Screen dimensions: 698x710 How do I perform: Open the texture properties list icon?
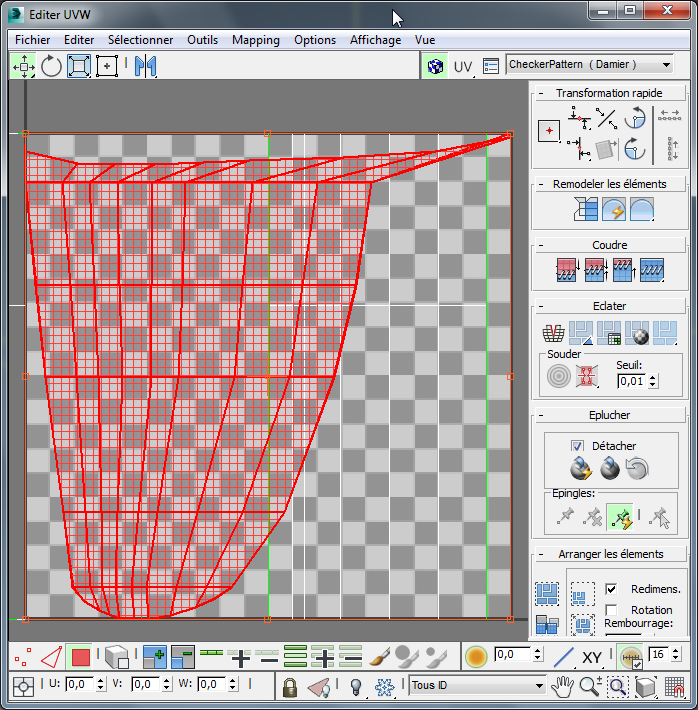pyautogui.click(x=491, y=67)
